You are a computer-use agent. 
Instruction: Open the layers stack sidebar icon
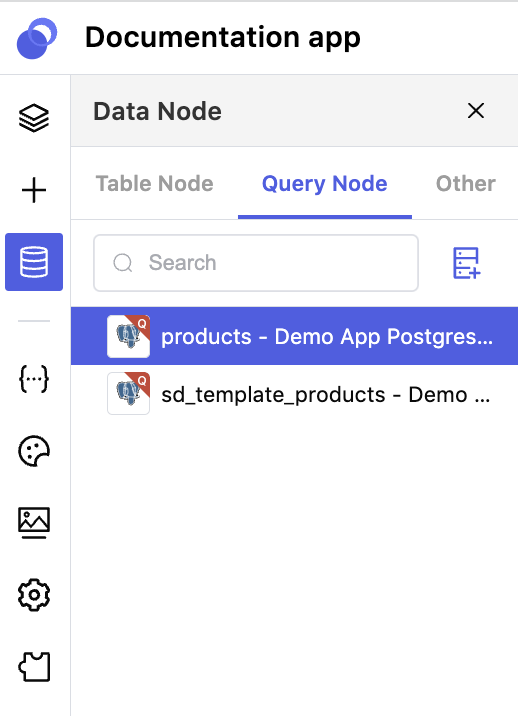(34, 118)
